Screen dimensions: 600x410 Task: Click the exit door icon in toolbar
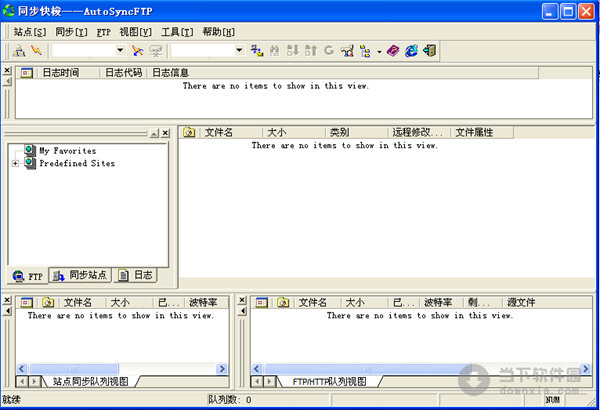click(x=429, y=50)
